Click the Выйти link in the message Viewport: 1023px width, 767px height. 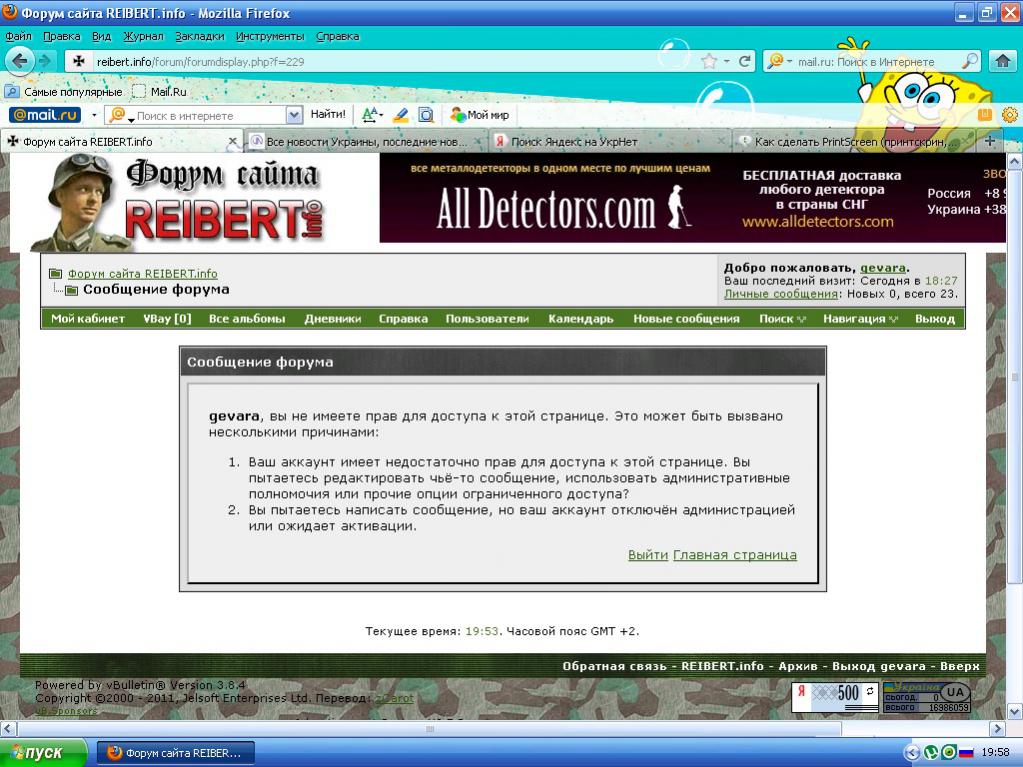[x=648, y=554]
